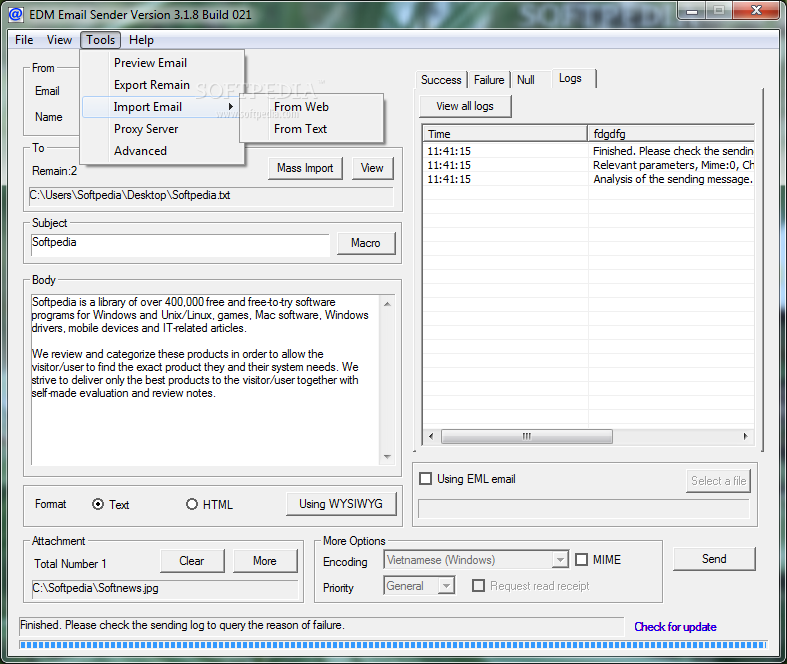Click the View all logs button
This screenshot has width=787, height=664.
465,106
